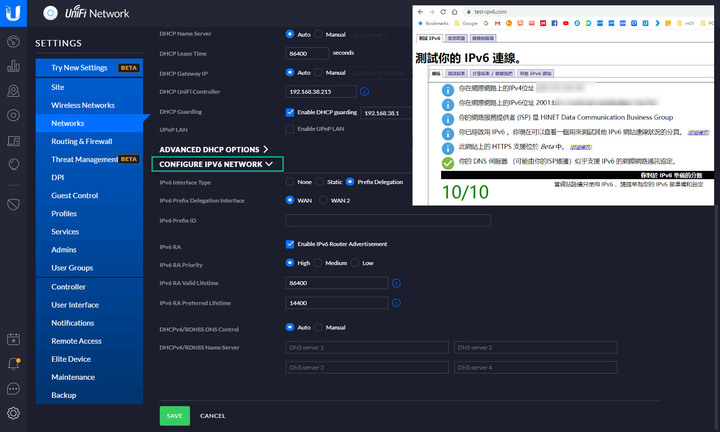Open the Clients icon in left rail
This screenshot has width=720, height=432.
(13, 140)
